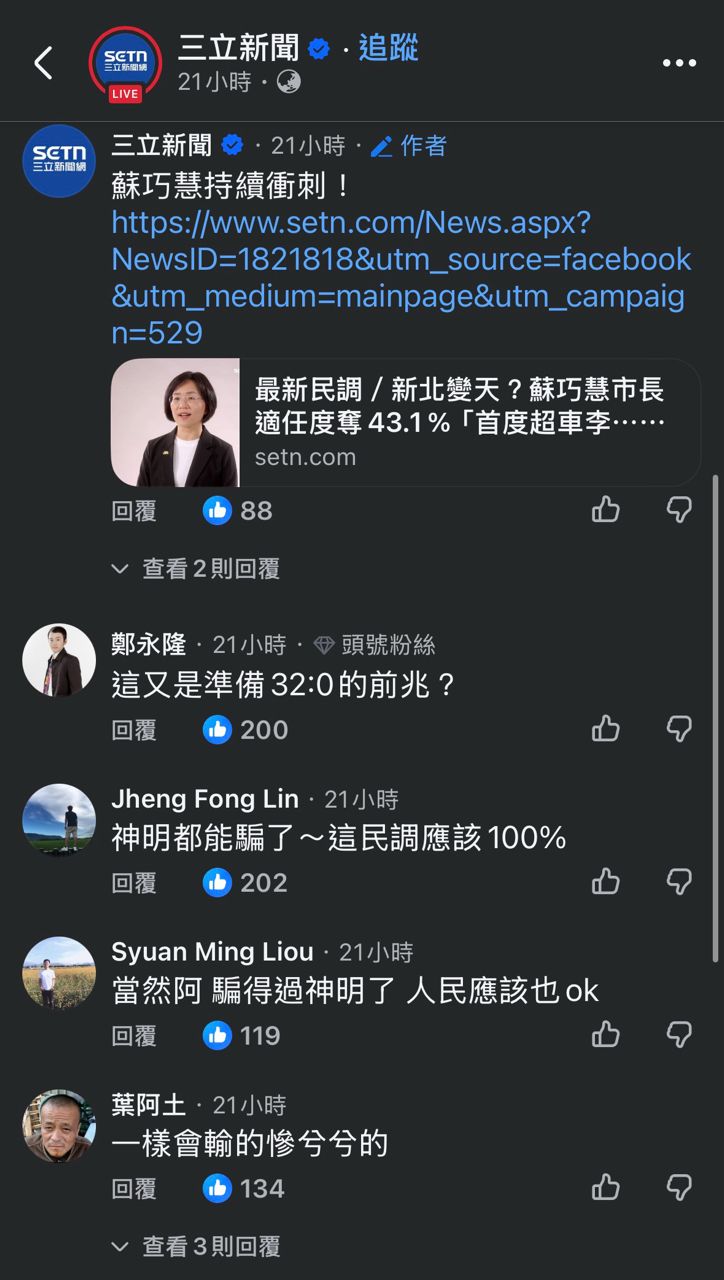Tap the blue like reaction icon beside 88
The image size is (724, 1280).
coord(217,510)
